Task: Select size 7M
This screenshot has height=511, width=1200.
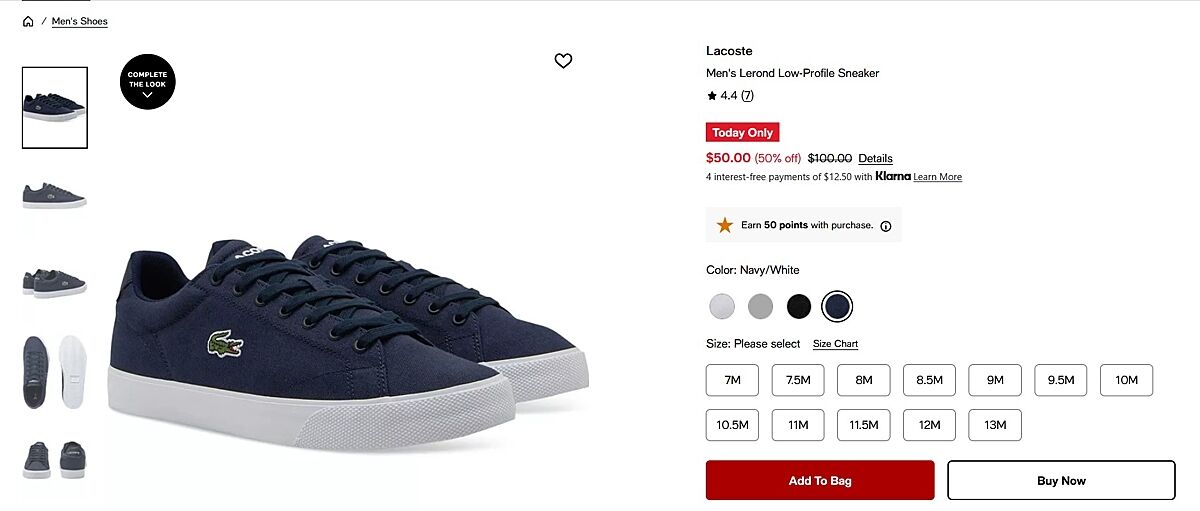Action: (x=732, y=380)
